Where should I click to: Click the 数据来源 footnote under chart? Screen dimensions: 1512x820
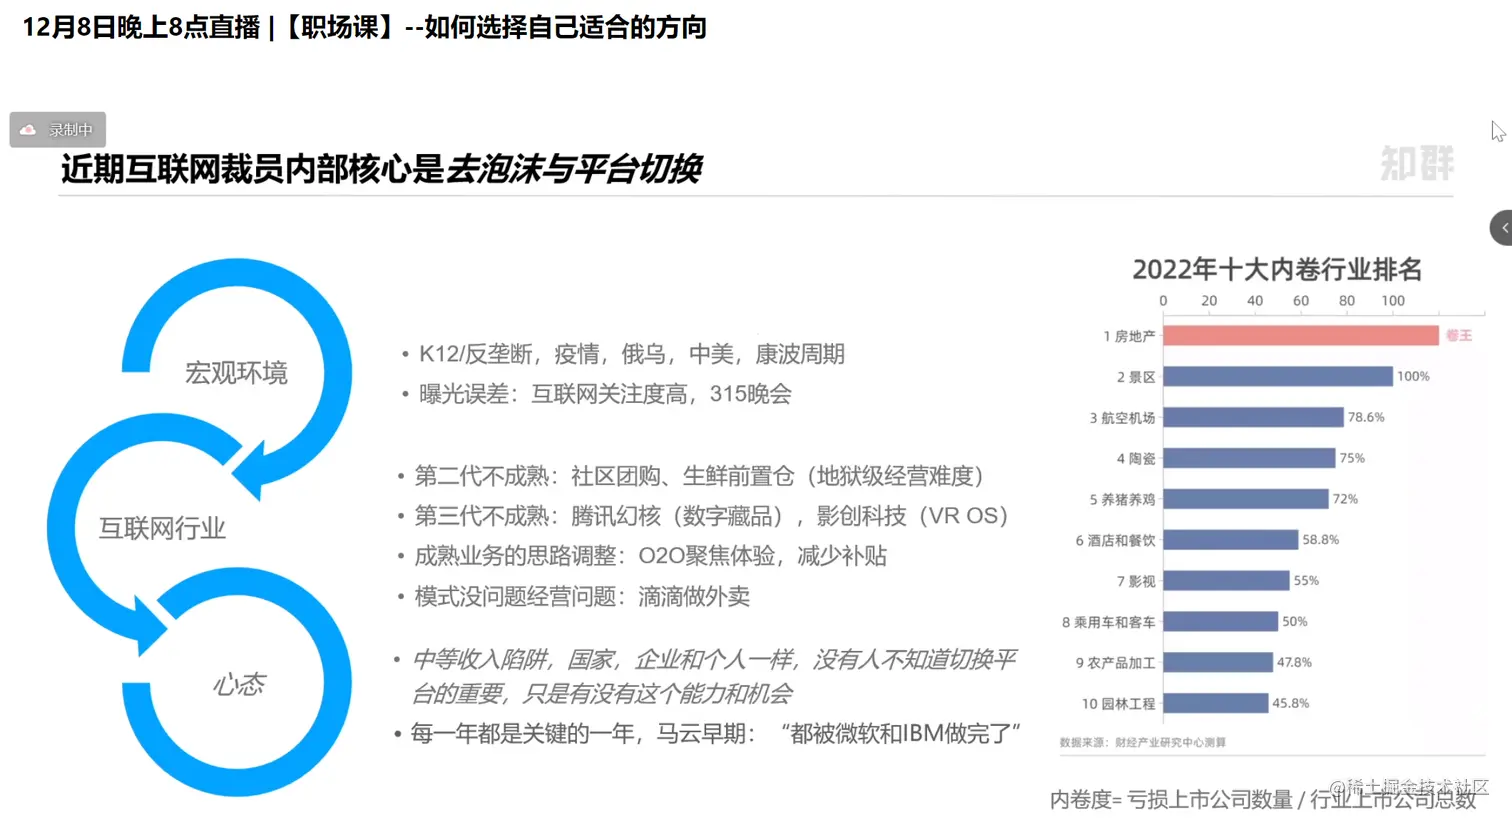tap(1143, 742)
